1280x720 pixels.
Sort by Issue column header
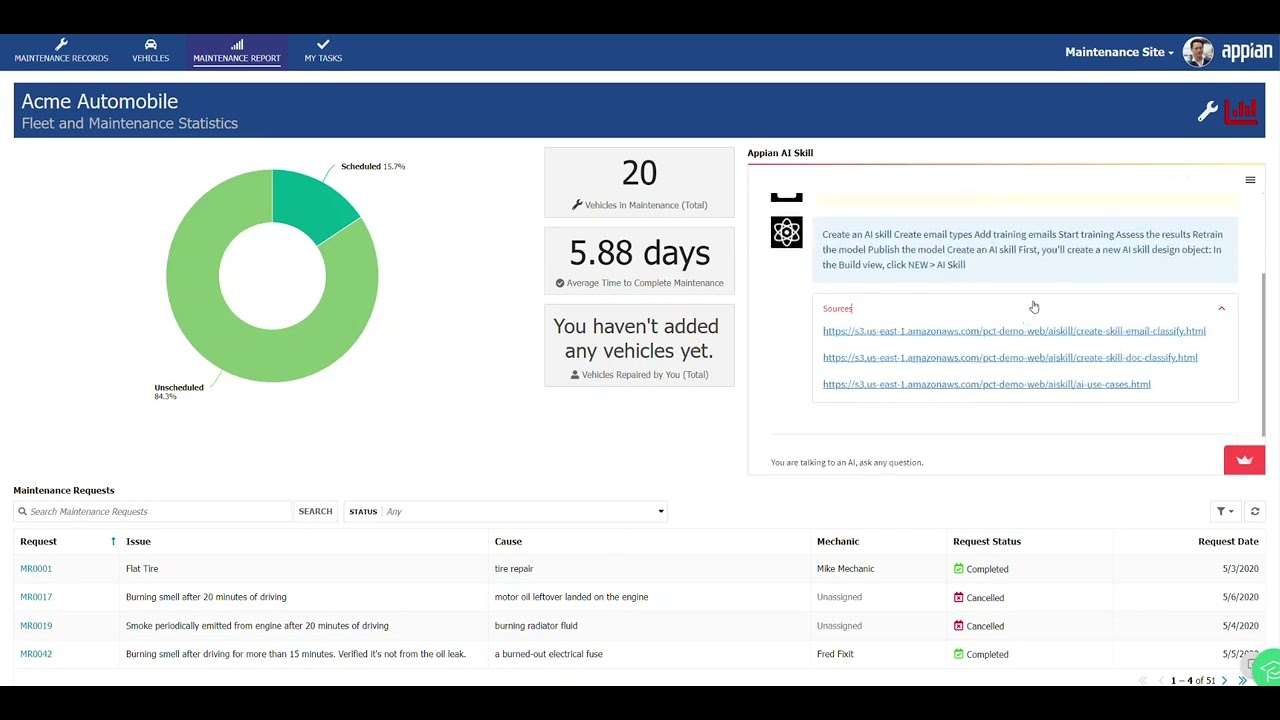pyautogui.click(x=138, y=542)
